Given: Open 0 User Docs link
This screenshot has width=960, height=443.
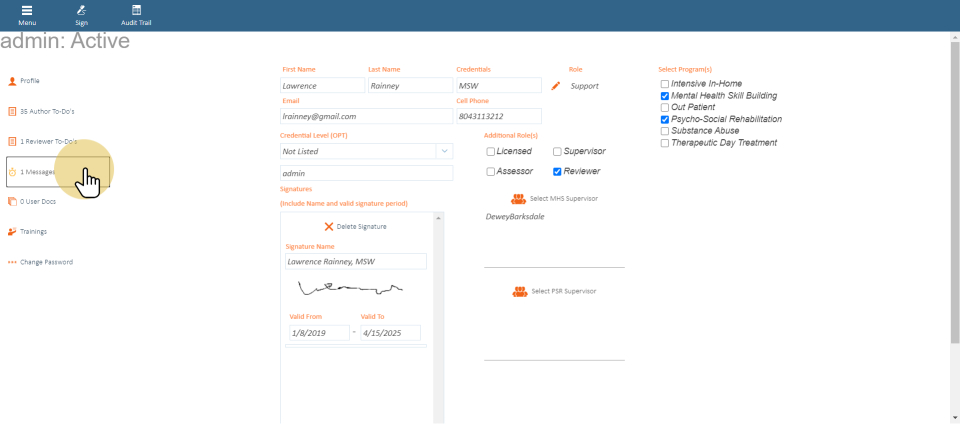Looking at the screenshot, I should (37, 202).
